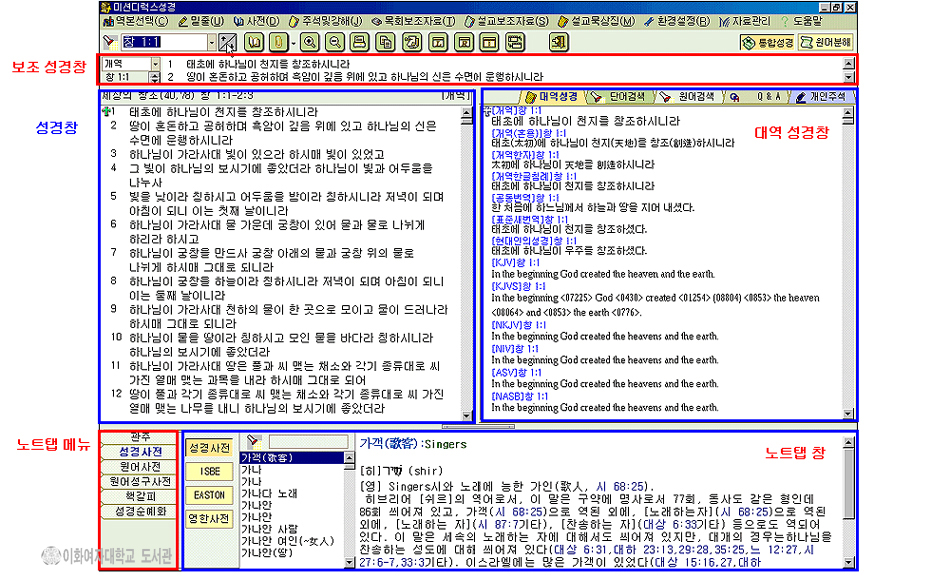Click the word list scrollbar down arrow
Image resolution: width=950 pixels, height=580 pixels.
[x=349, y=562]
